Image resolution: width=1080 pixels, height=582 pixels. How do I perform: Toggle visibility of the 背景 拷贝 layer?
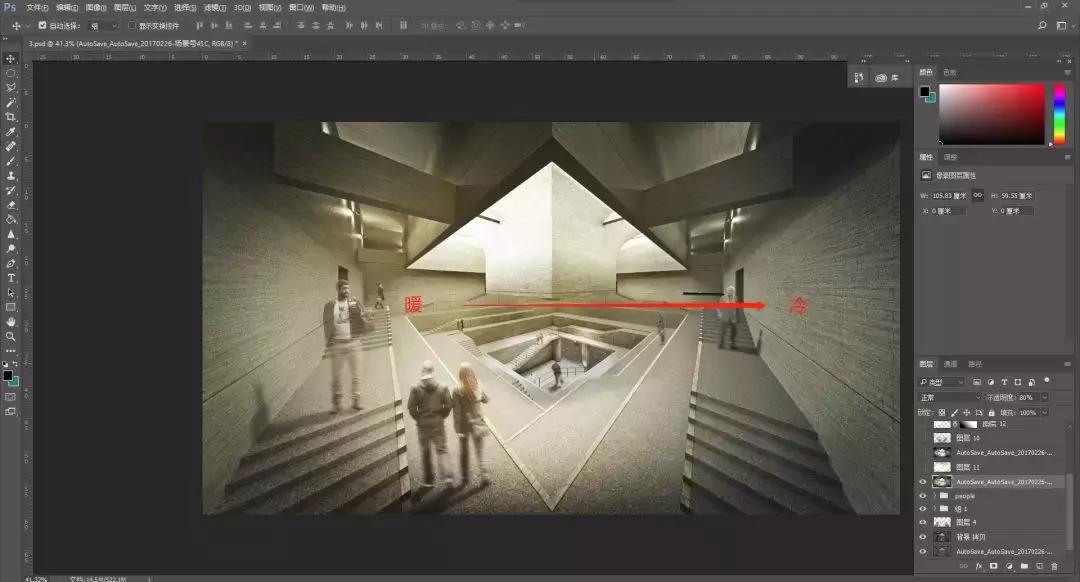point(921,536)
